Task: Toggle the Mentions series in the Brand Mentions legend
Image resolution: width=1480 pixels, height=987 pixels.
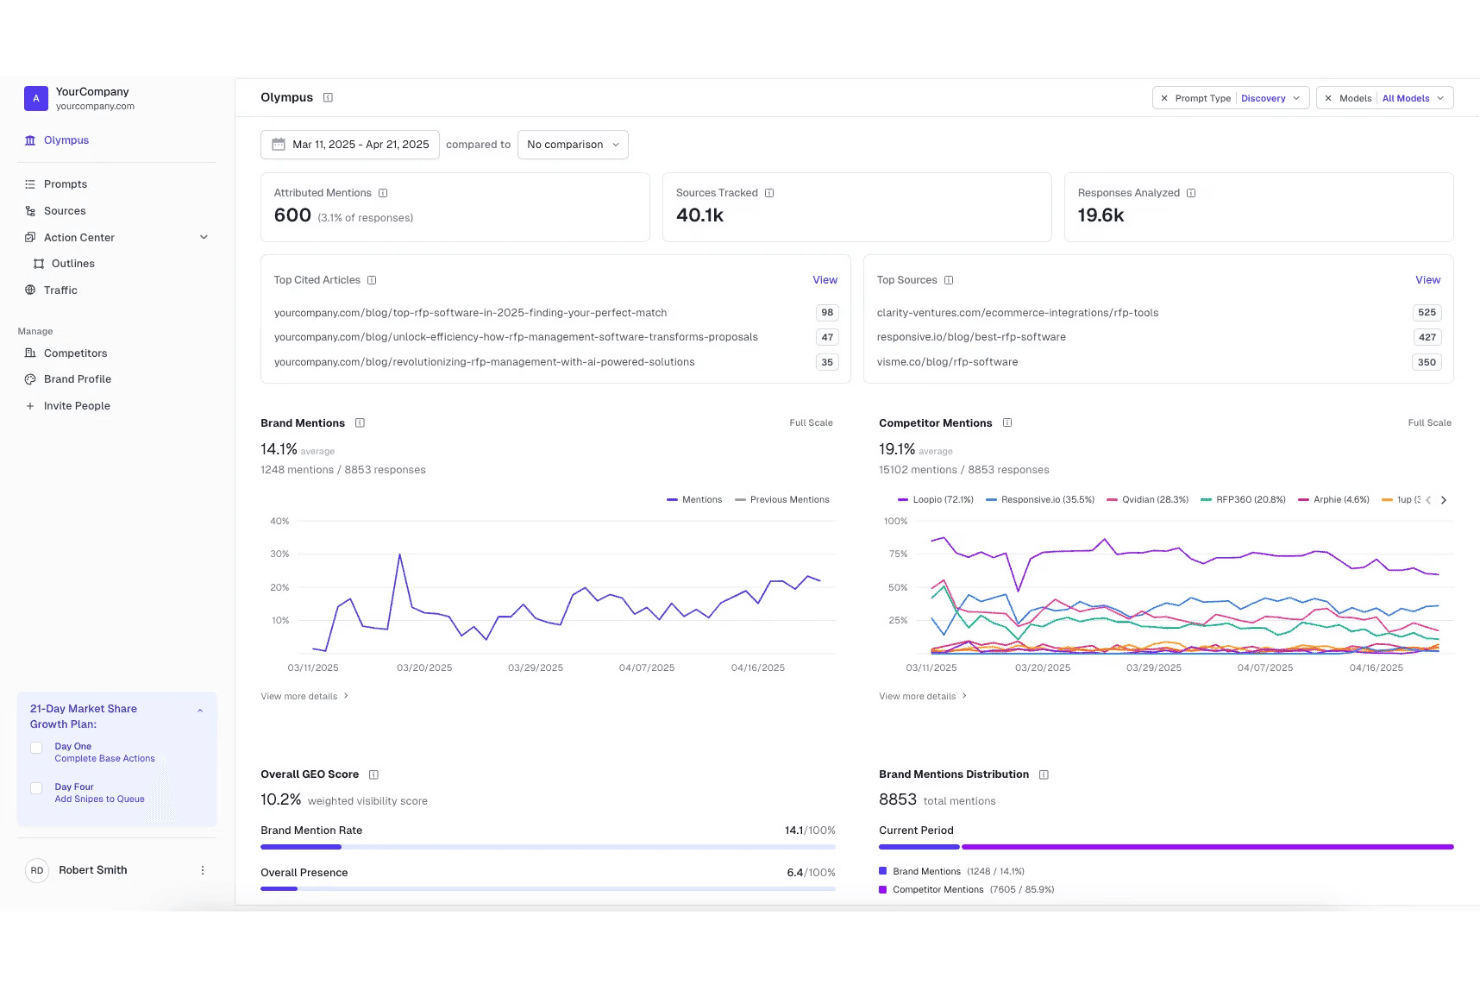Action: point(694,500)
